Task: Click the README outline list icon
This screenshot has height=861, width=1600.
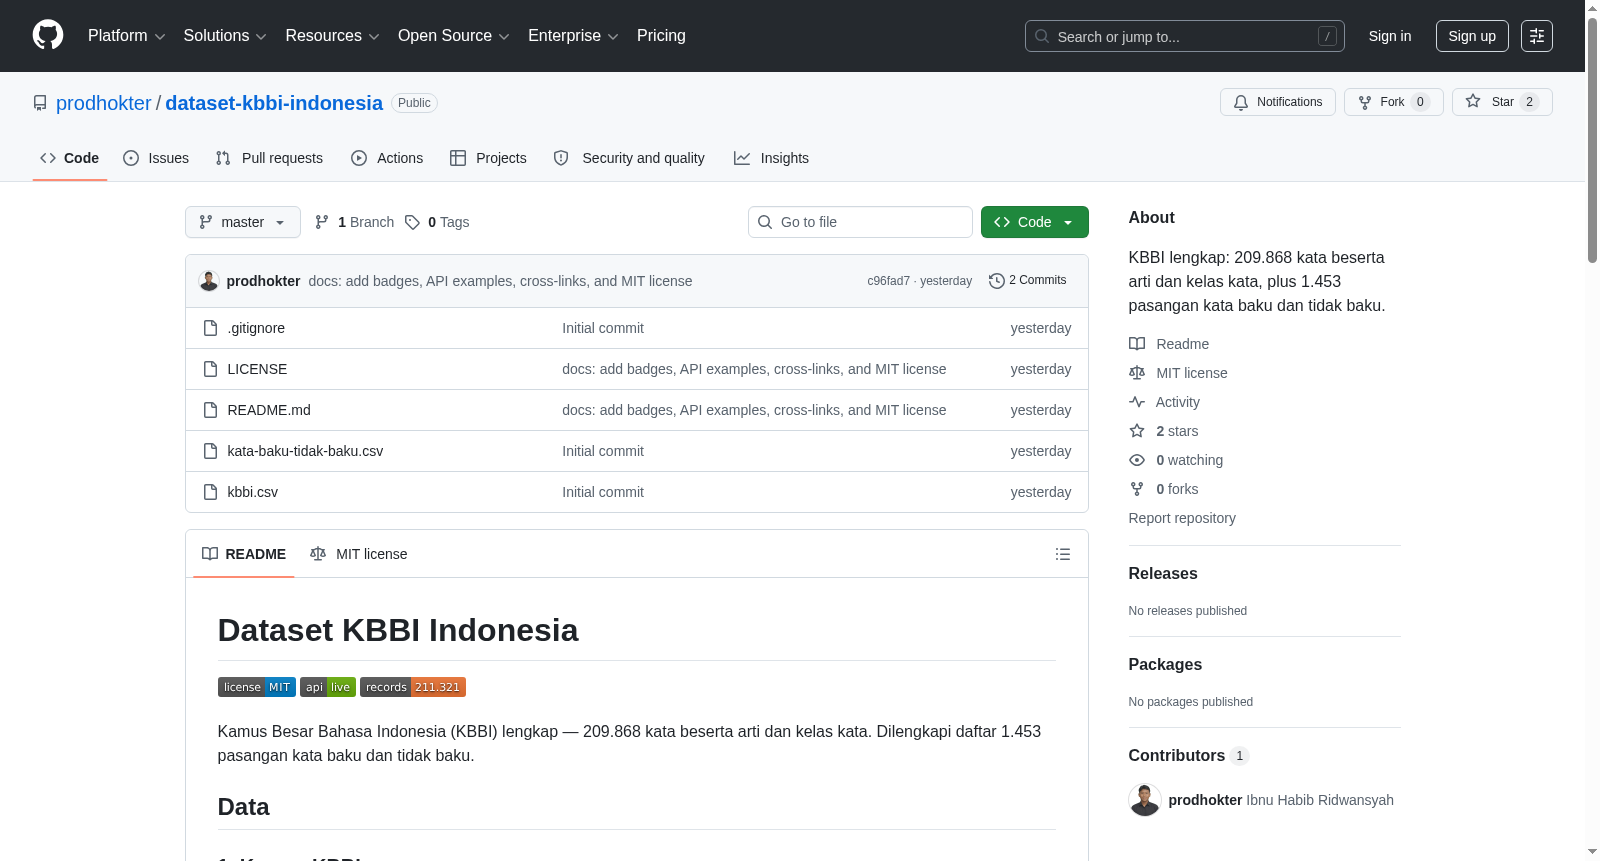Action: click(1063, 554)
